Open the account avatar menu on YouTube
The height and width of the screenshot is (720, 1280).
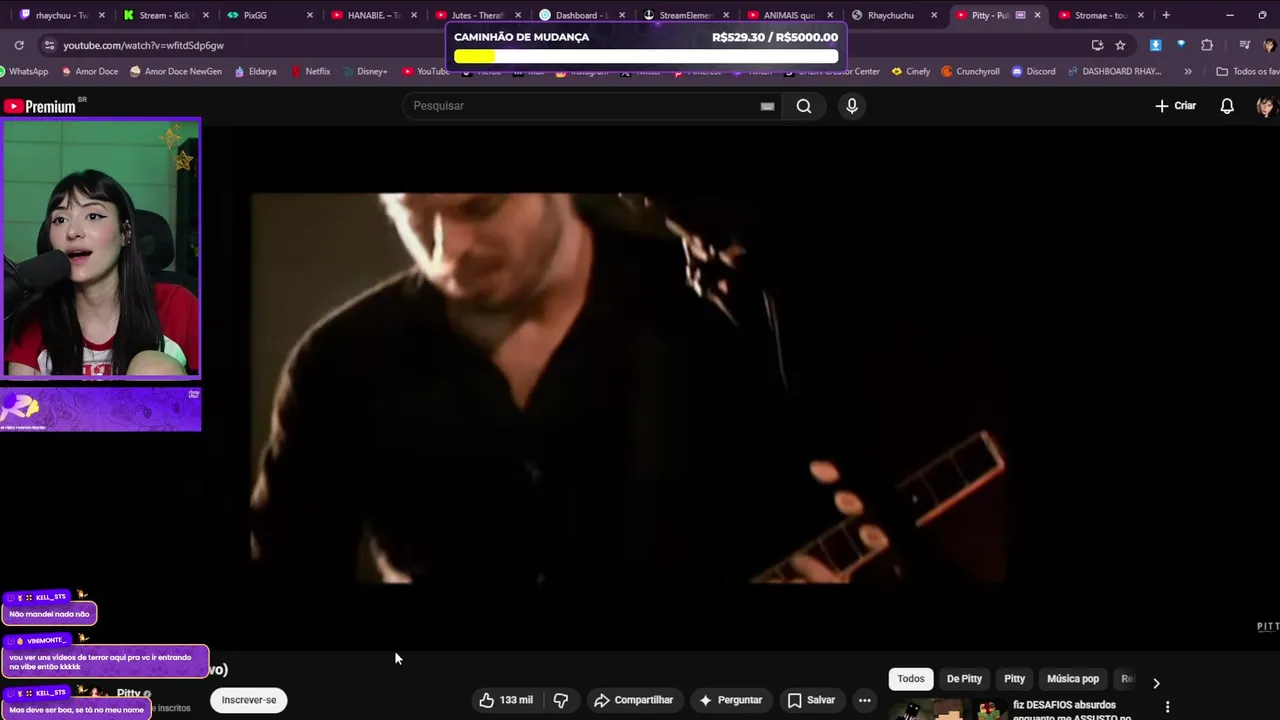click(1265, 106)
